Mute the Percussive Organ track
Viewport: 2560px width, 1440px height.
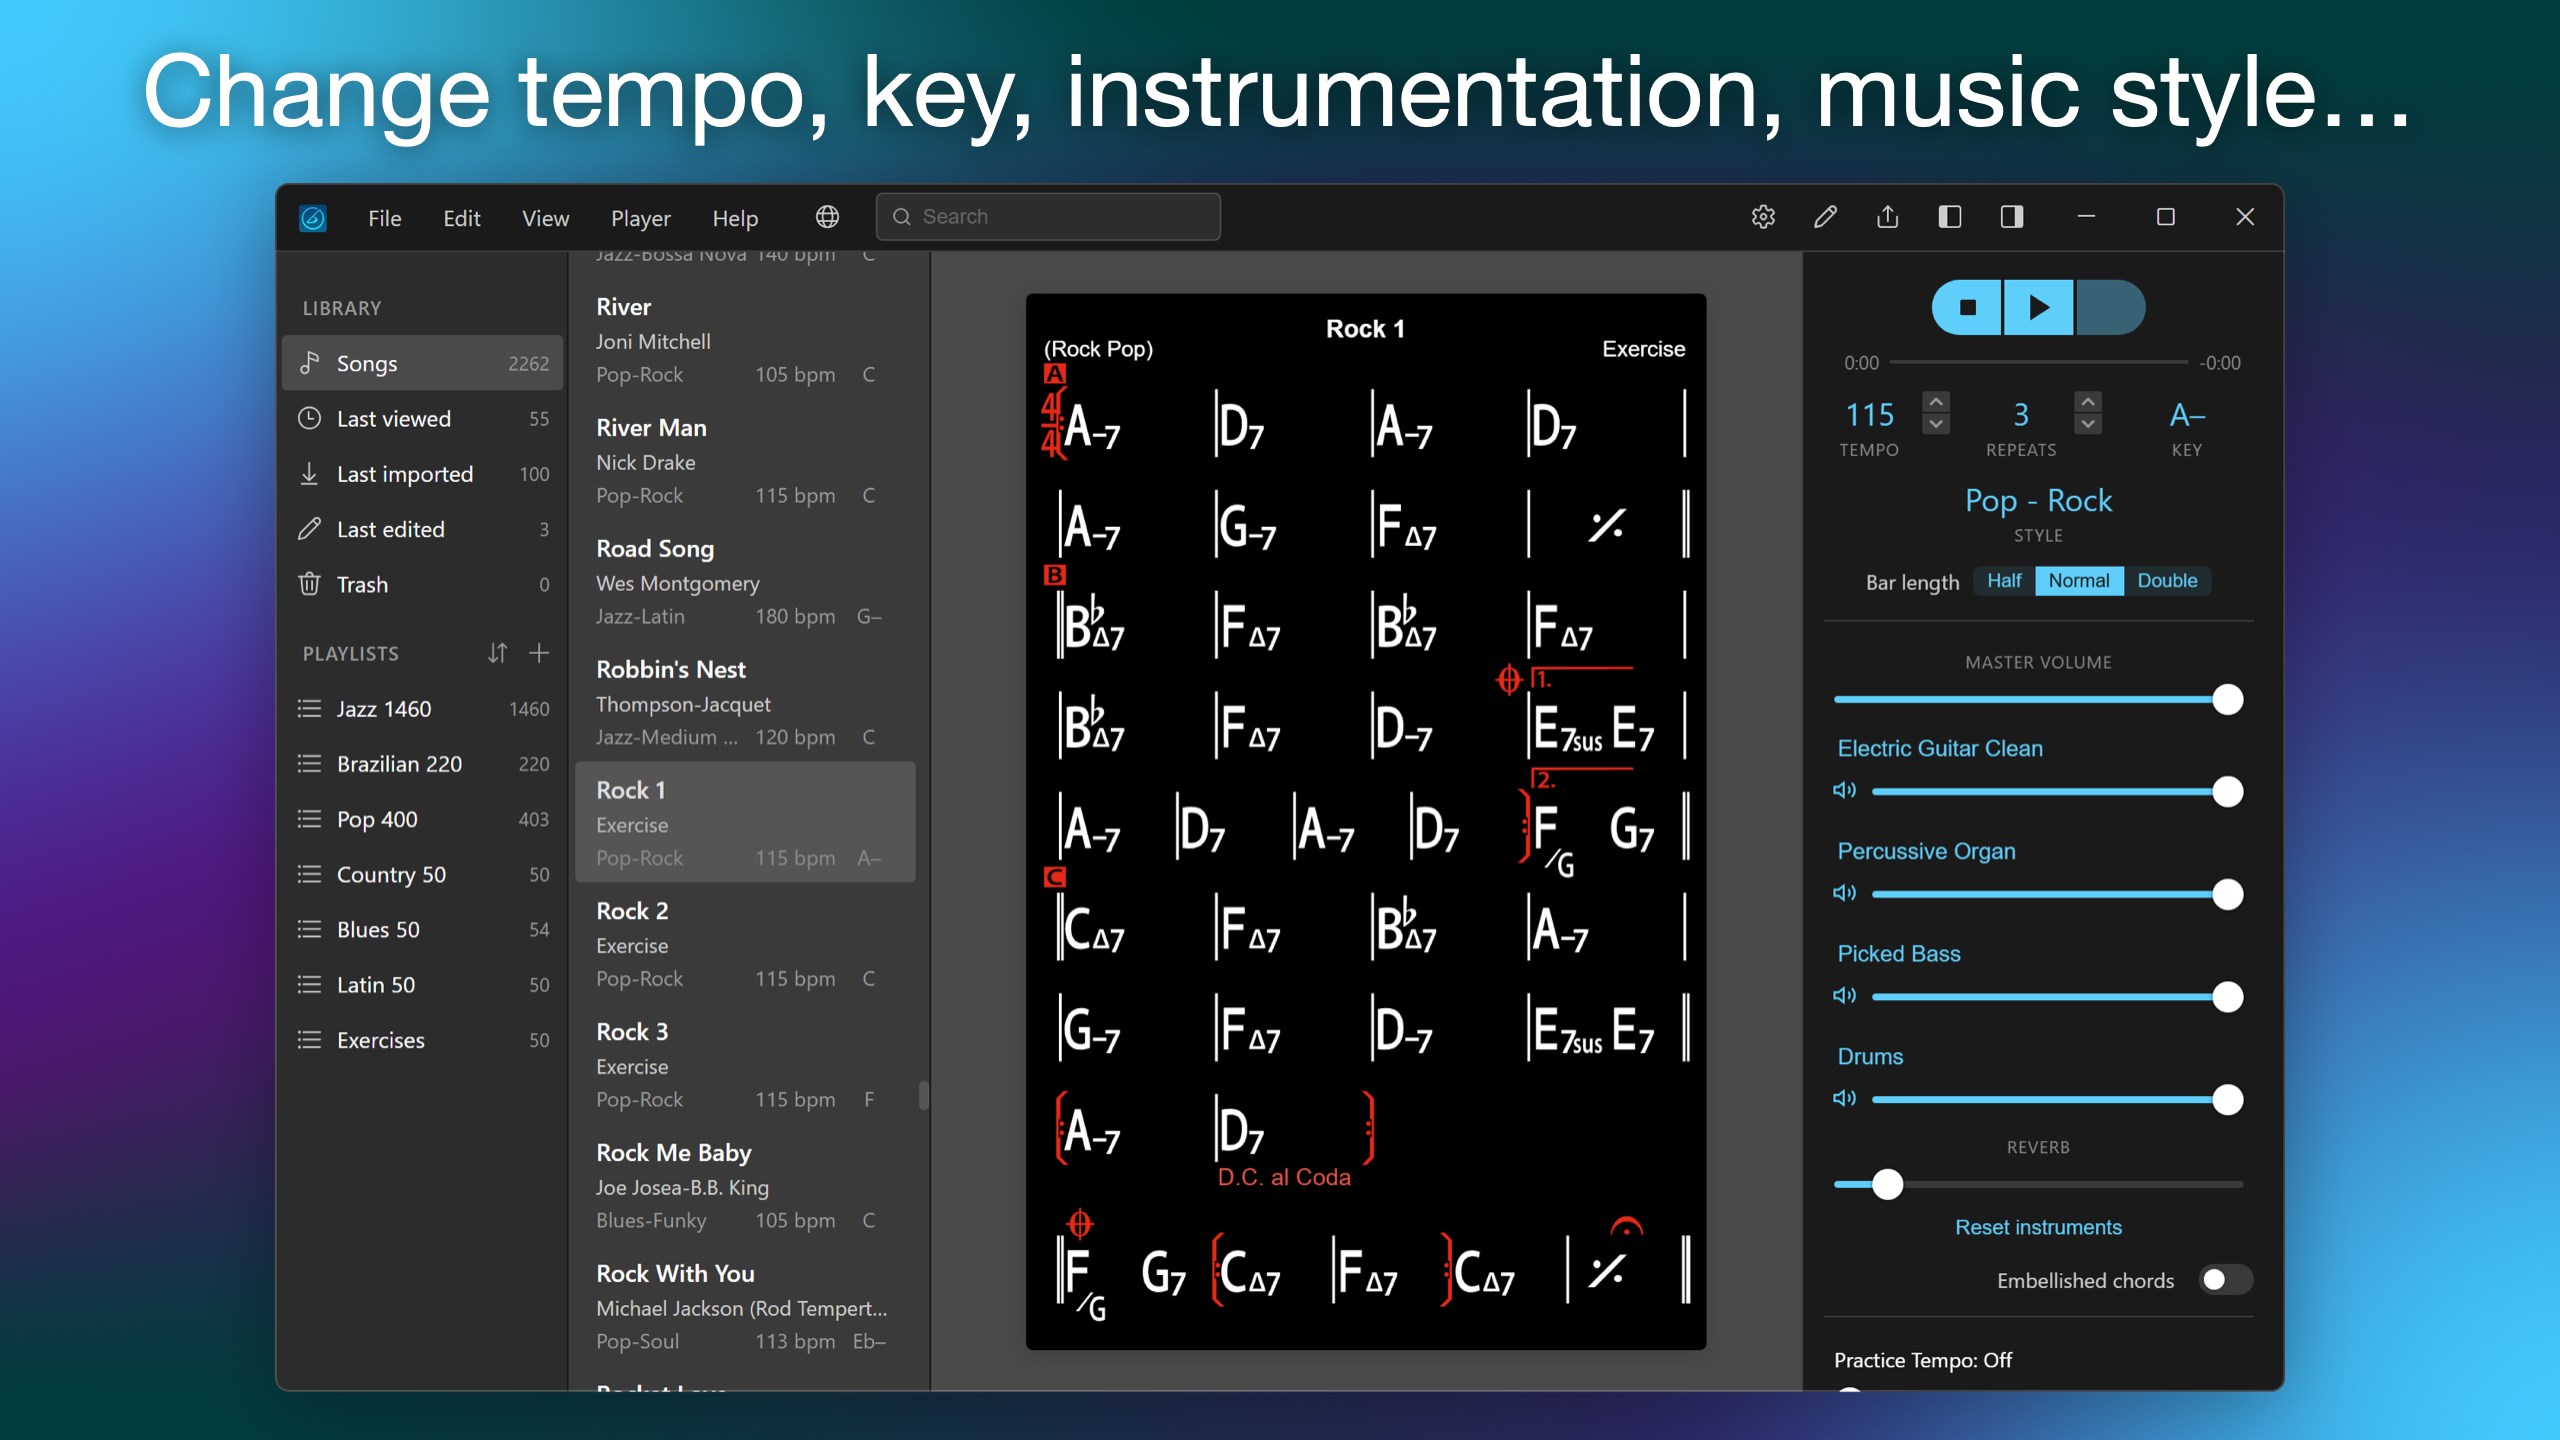(1844, 893)
